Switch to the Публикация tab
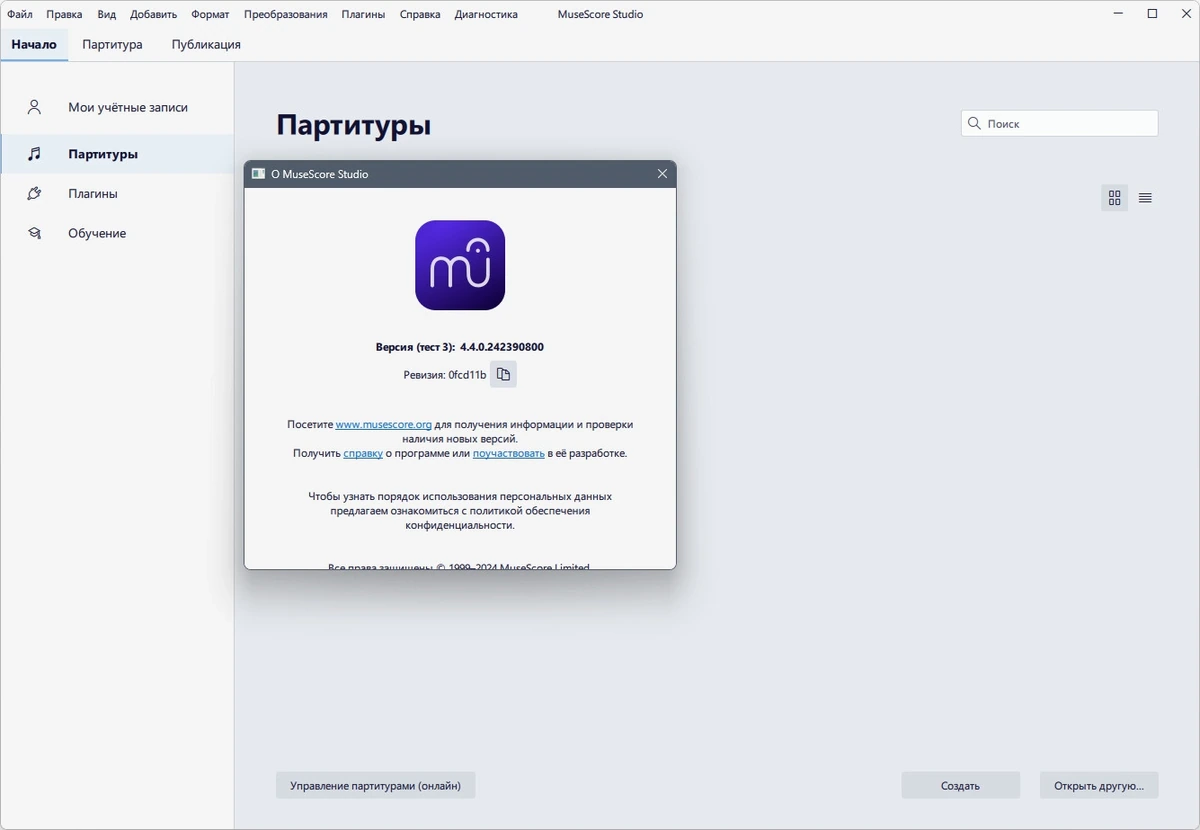Viewport: 1200px width, 830px height. pos(206,45)
